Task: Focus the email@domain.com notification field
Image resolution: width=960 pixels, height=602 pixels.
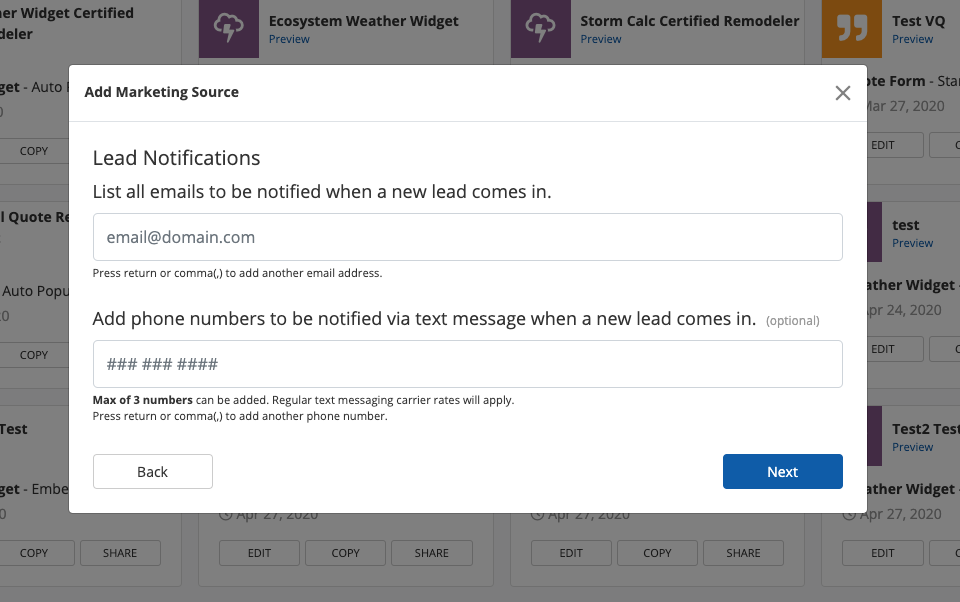Action: point(467,237)
